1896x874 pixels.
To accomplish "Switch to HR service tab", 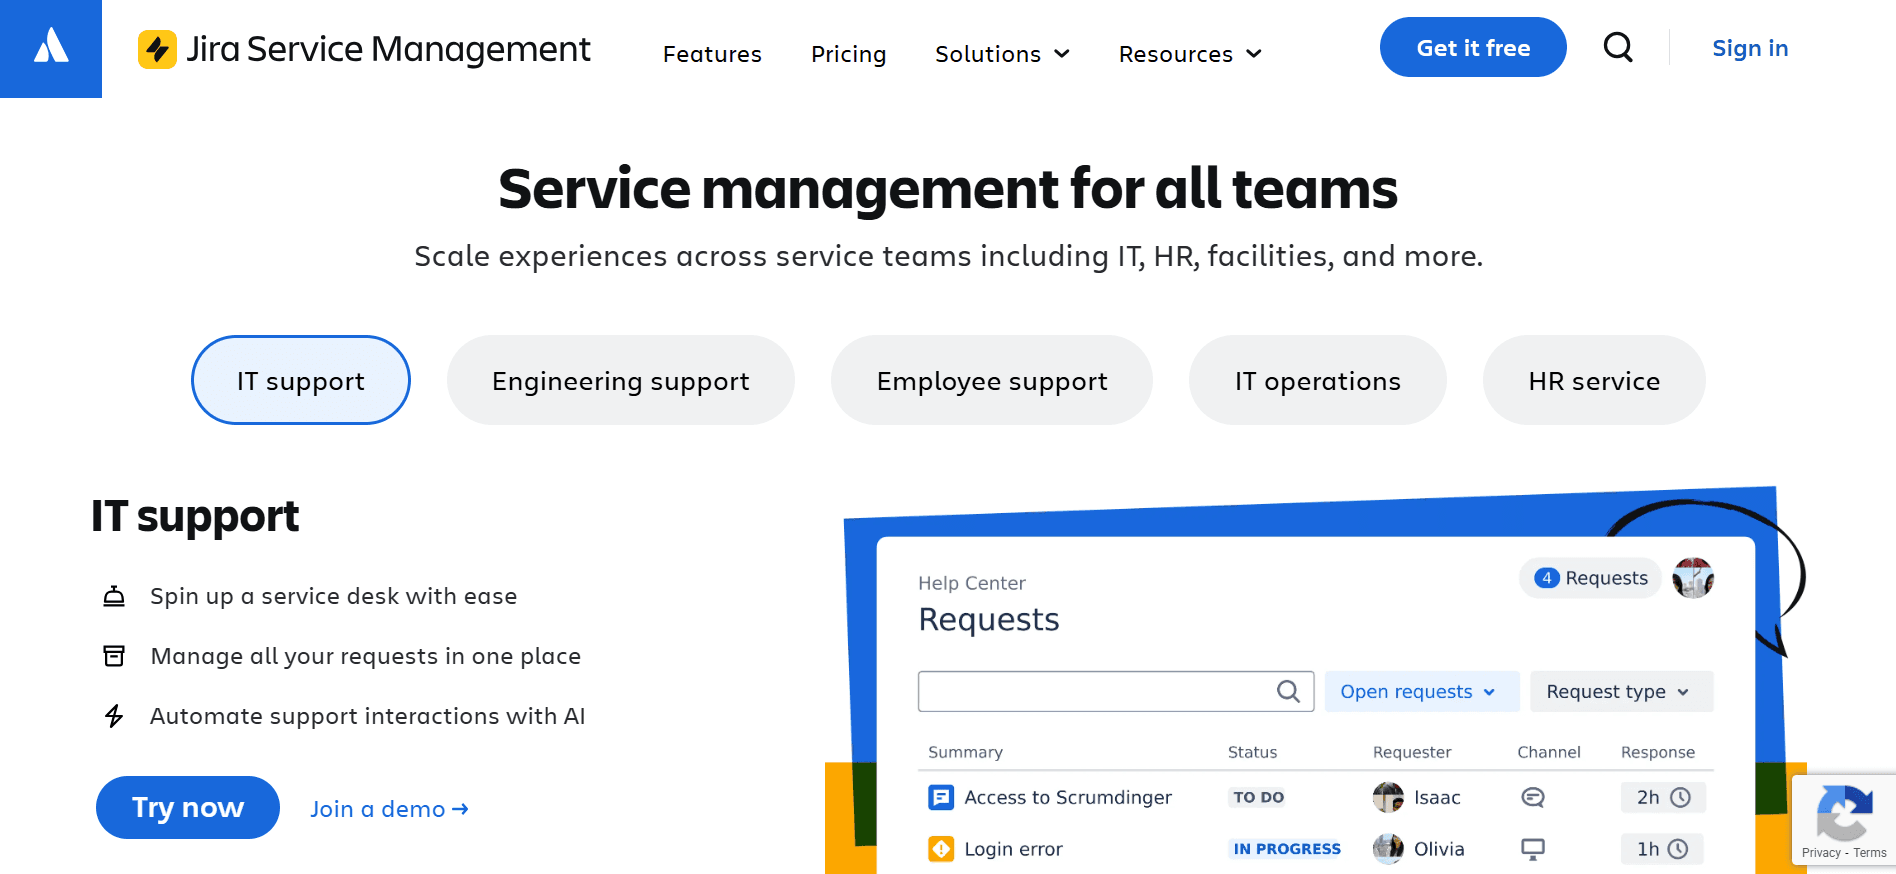I will 1594,380.
